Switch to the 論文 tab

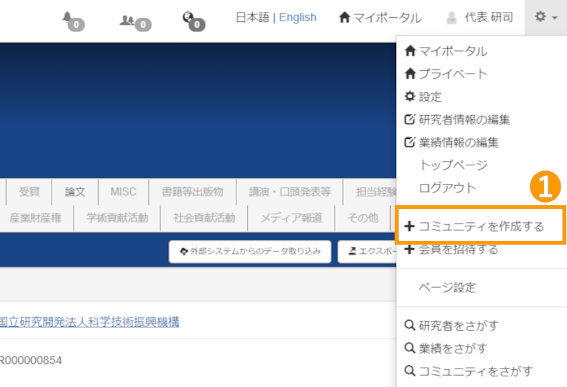point(75,191)
